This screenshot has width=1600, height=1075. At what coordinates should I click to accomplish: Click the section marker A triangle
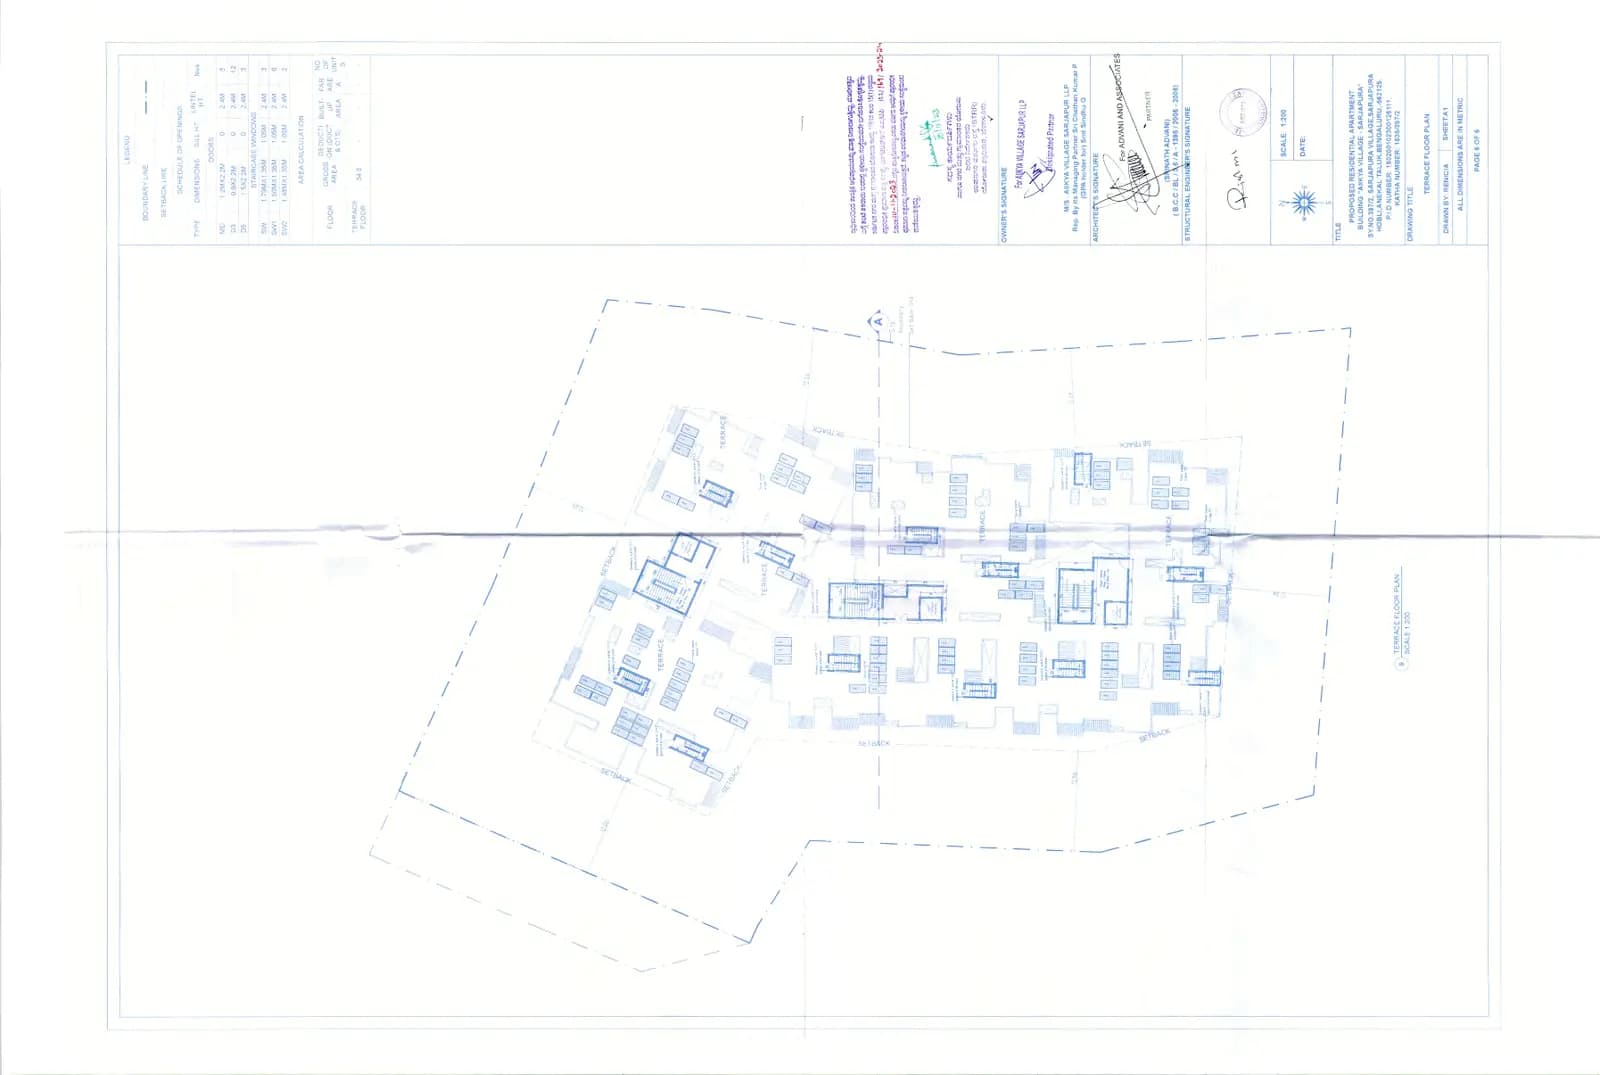point(878,322)
